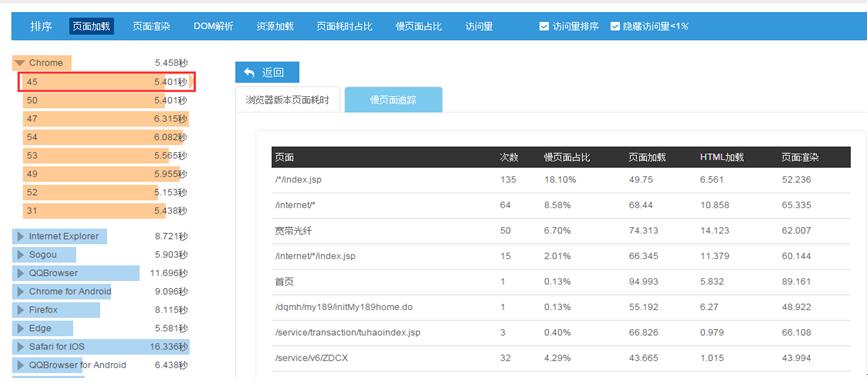The image size is (868, 387).
Task: Click the back arrow icon in 返回
Action: tap(249, 73)
